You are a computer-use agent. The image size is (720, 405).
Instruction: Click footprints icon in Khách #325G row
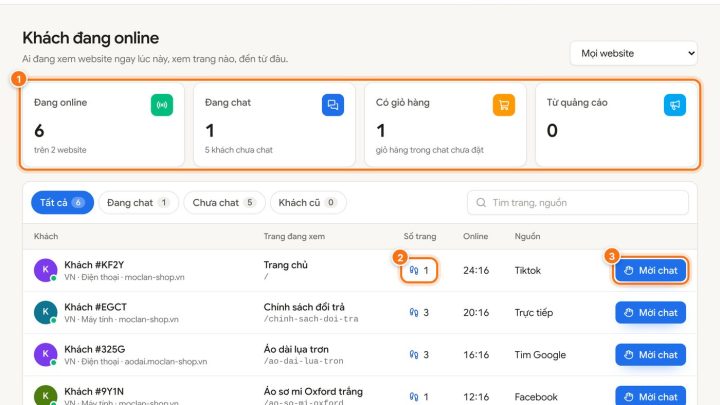click(x=414, y=354)
